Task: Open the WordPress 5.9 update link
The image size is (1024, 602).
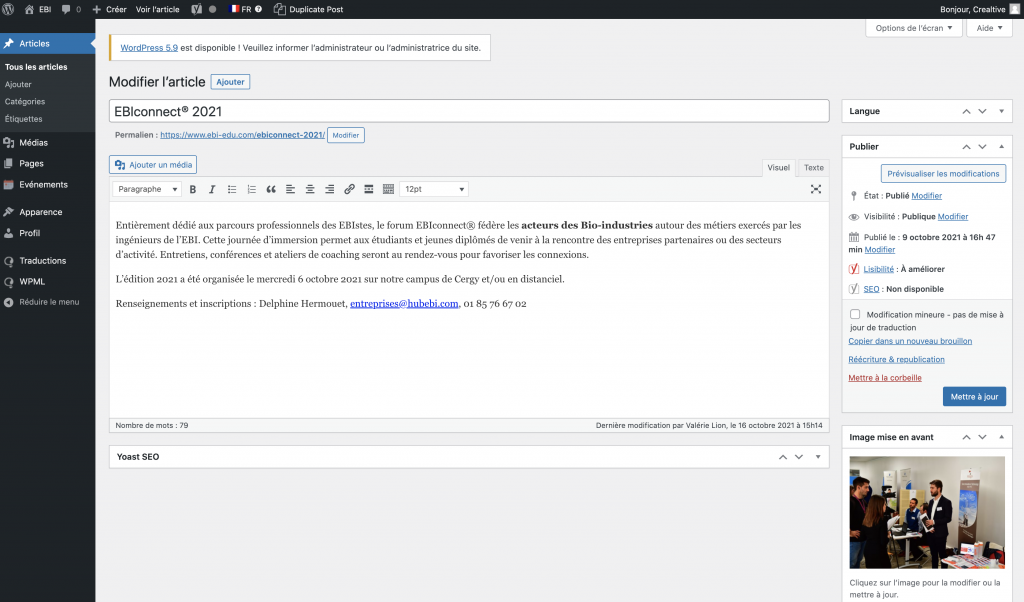Action: 149,48
